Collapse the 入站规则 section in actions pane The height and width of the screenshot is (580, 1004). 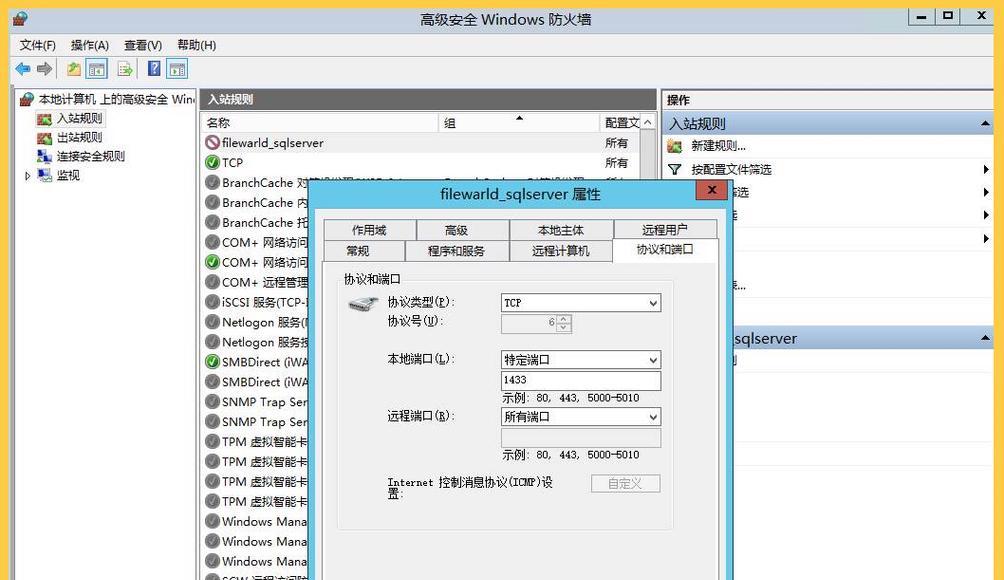click(985, 124)
